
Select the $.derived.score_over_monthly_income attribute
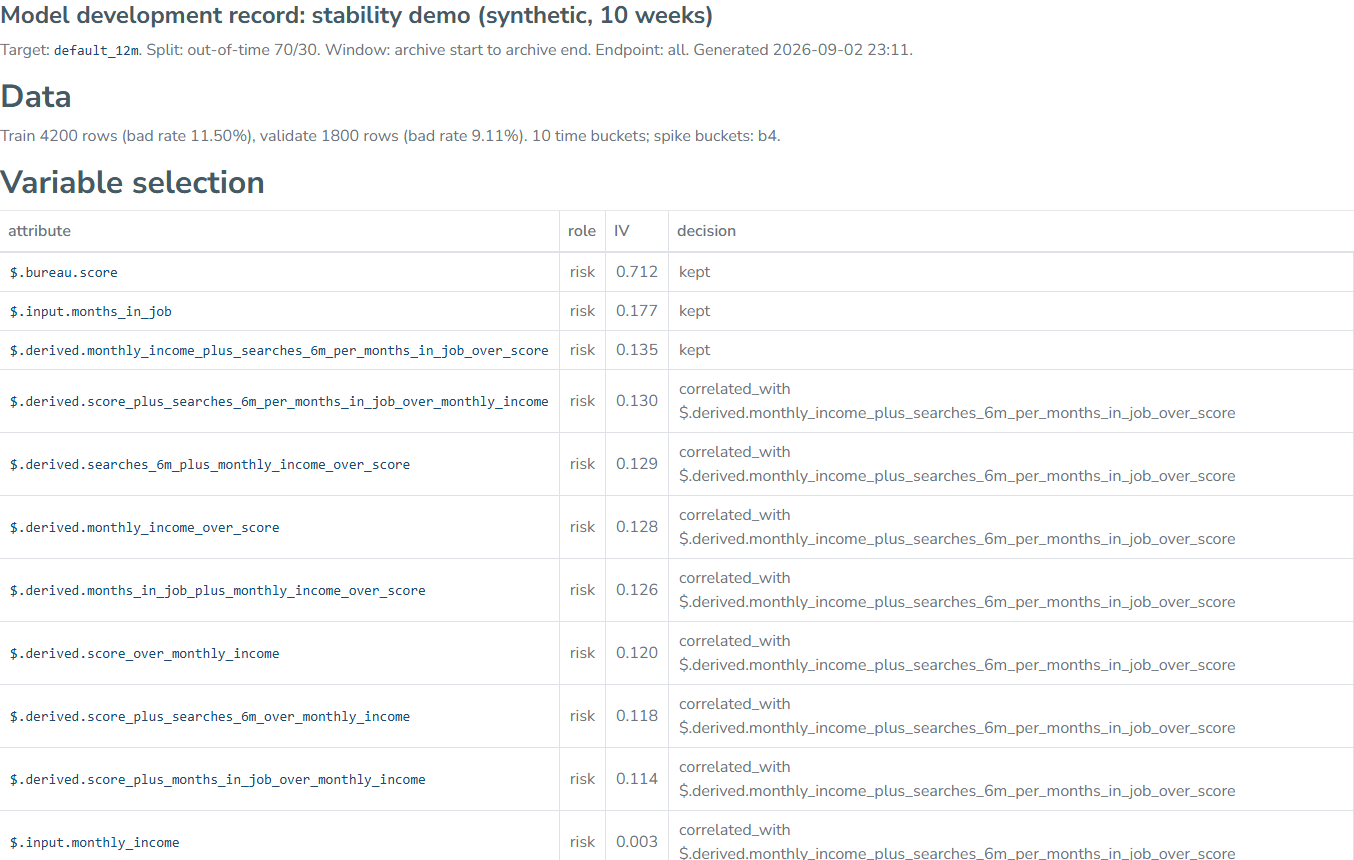[145, 653]
